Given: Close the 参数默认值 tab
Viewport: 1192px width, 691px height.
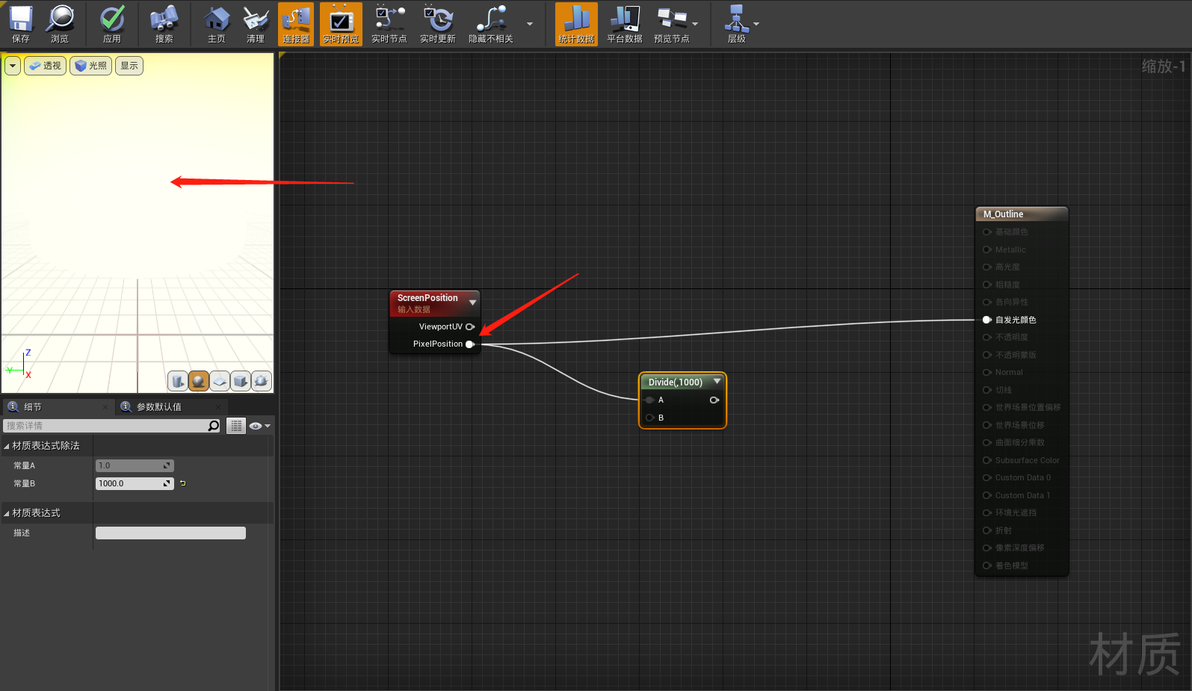Looking at the screenshot, I should [217, 407].
